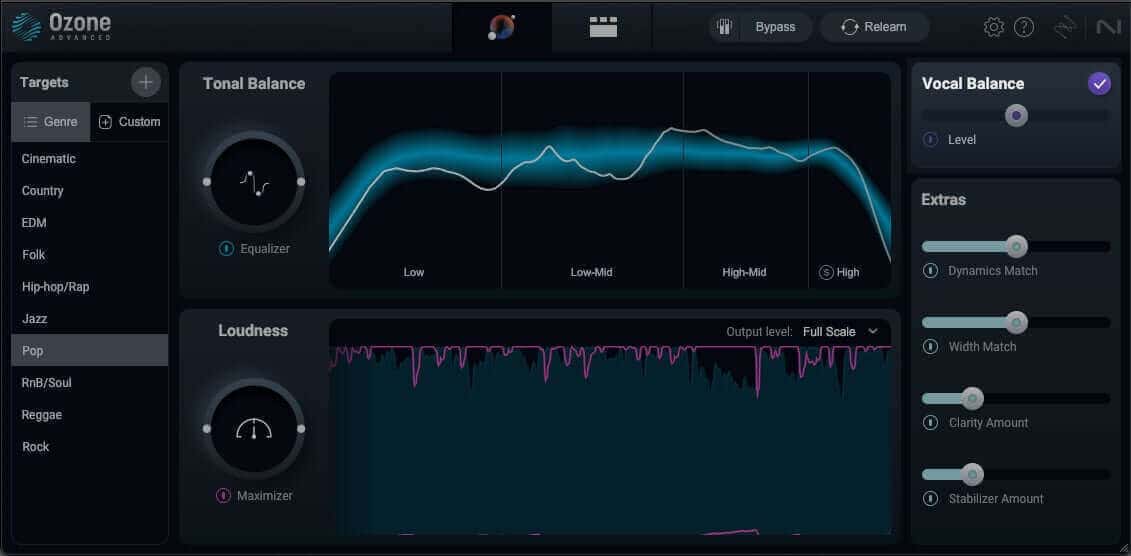The width and height of the screenshot is (1131, 556).
Task: Toggle the Vocal Balance Level power button
Action: coord(930,139)
